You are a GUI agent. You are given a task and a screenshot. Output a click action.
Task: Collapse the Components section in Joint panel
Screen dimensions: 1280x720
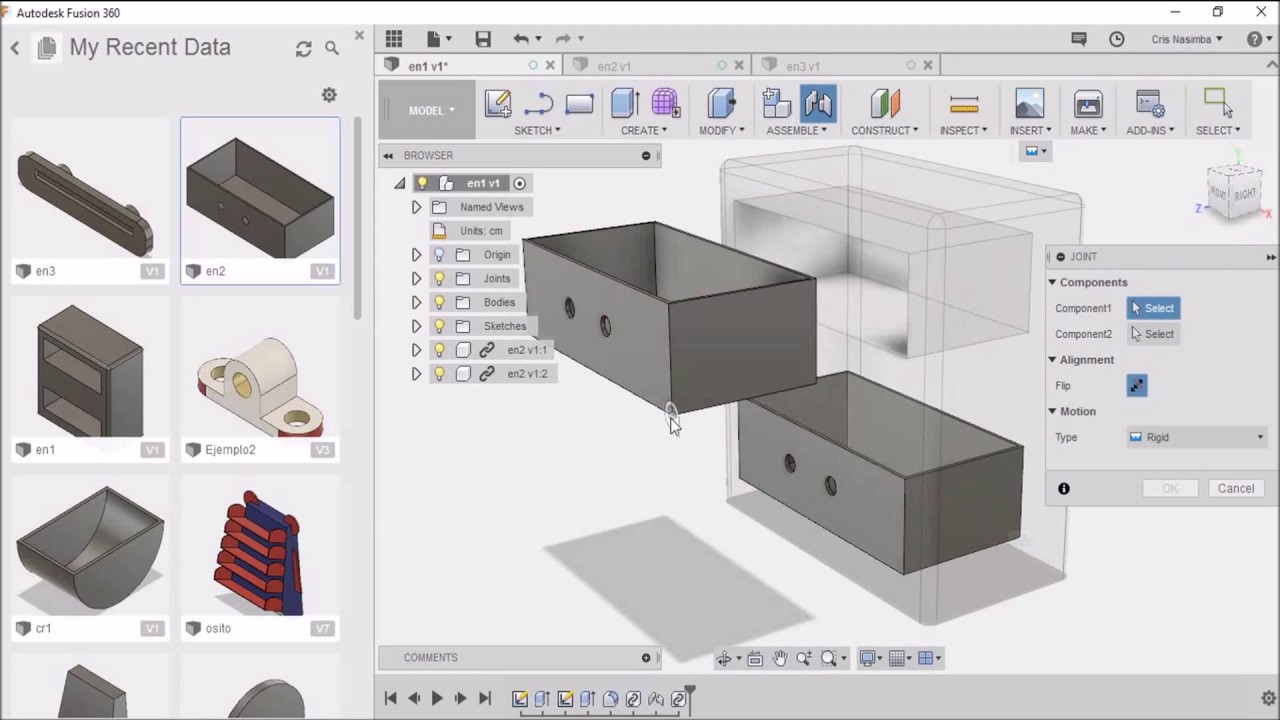point(1052,283)
